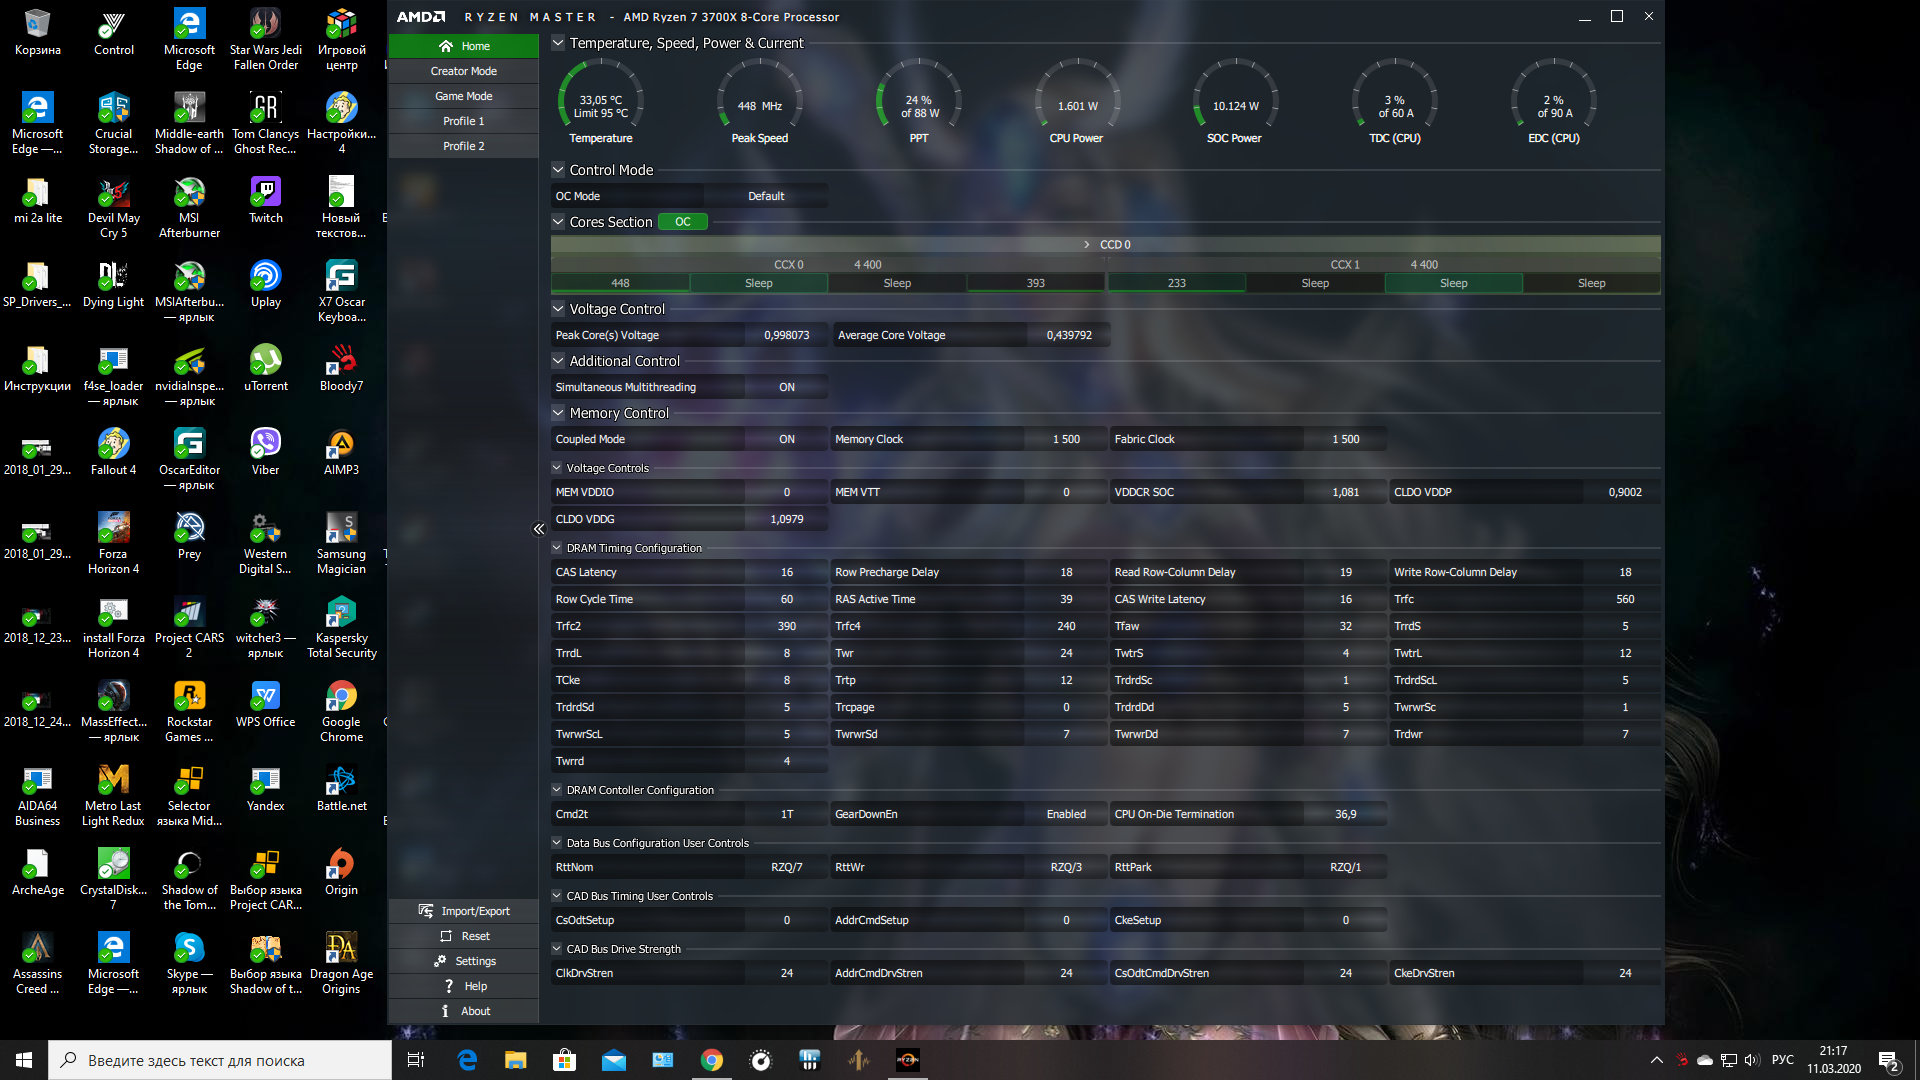
Task: Select the Game Mode tab
Action: 463,96
